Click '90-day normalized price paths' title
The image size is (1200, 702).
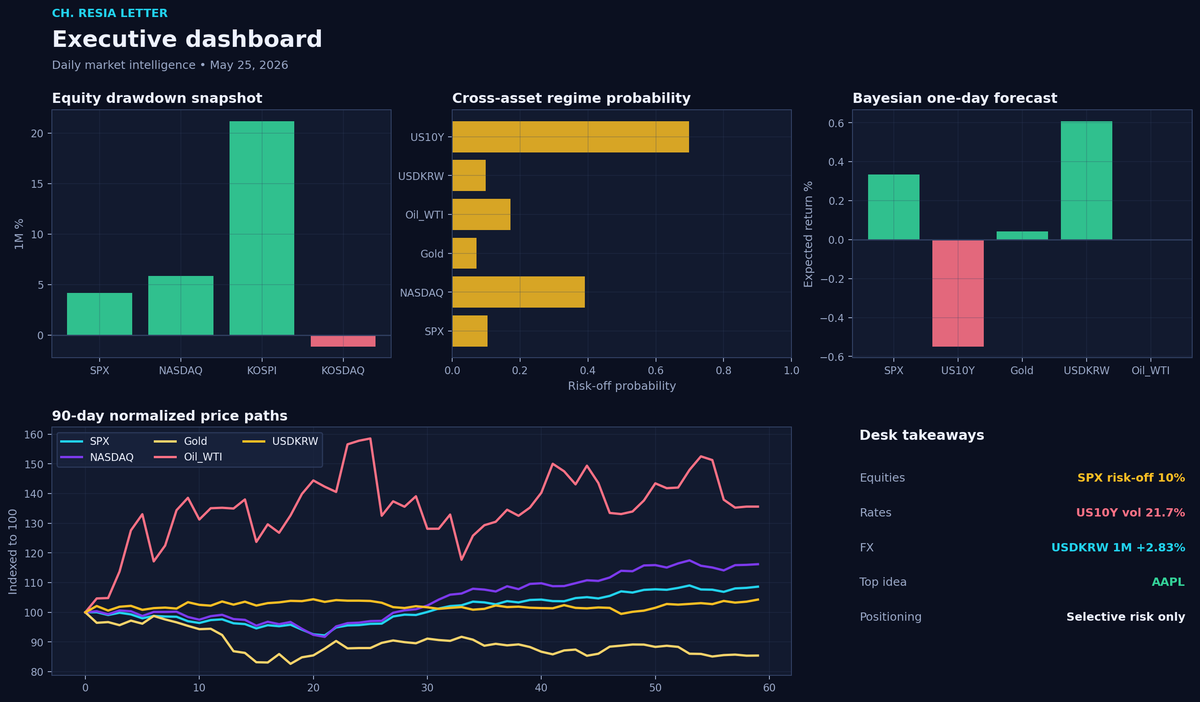click(x=170, y=416)
